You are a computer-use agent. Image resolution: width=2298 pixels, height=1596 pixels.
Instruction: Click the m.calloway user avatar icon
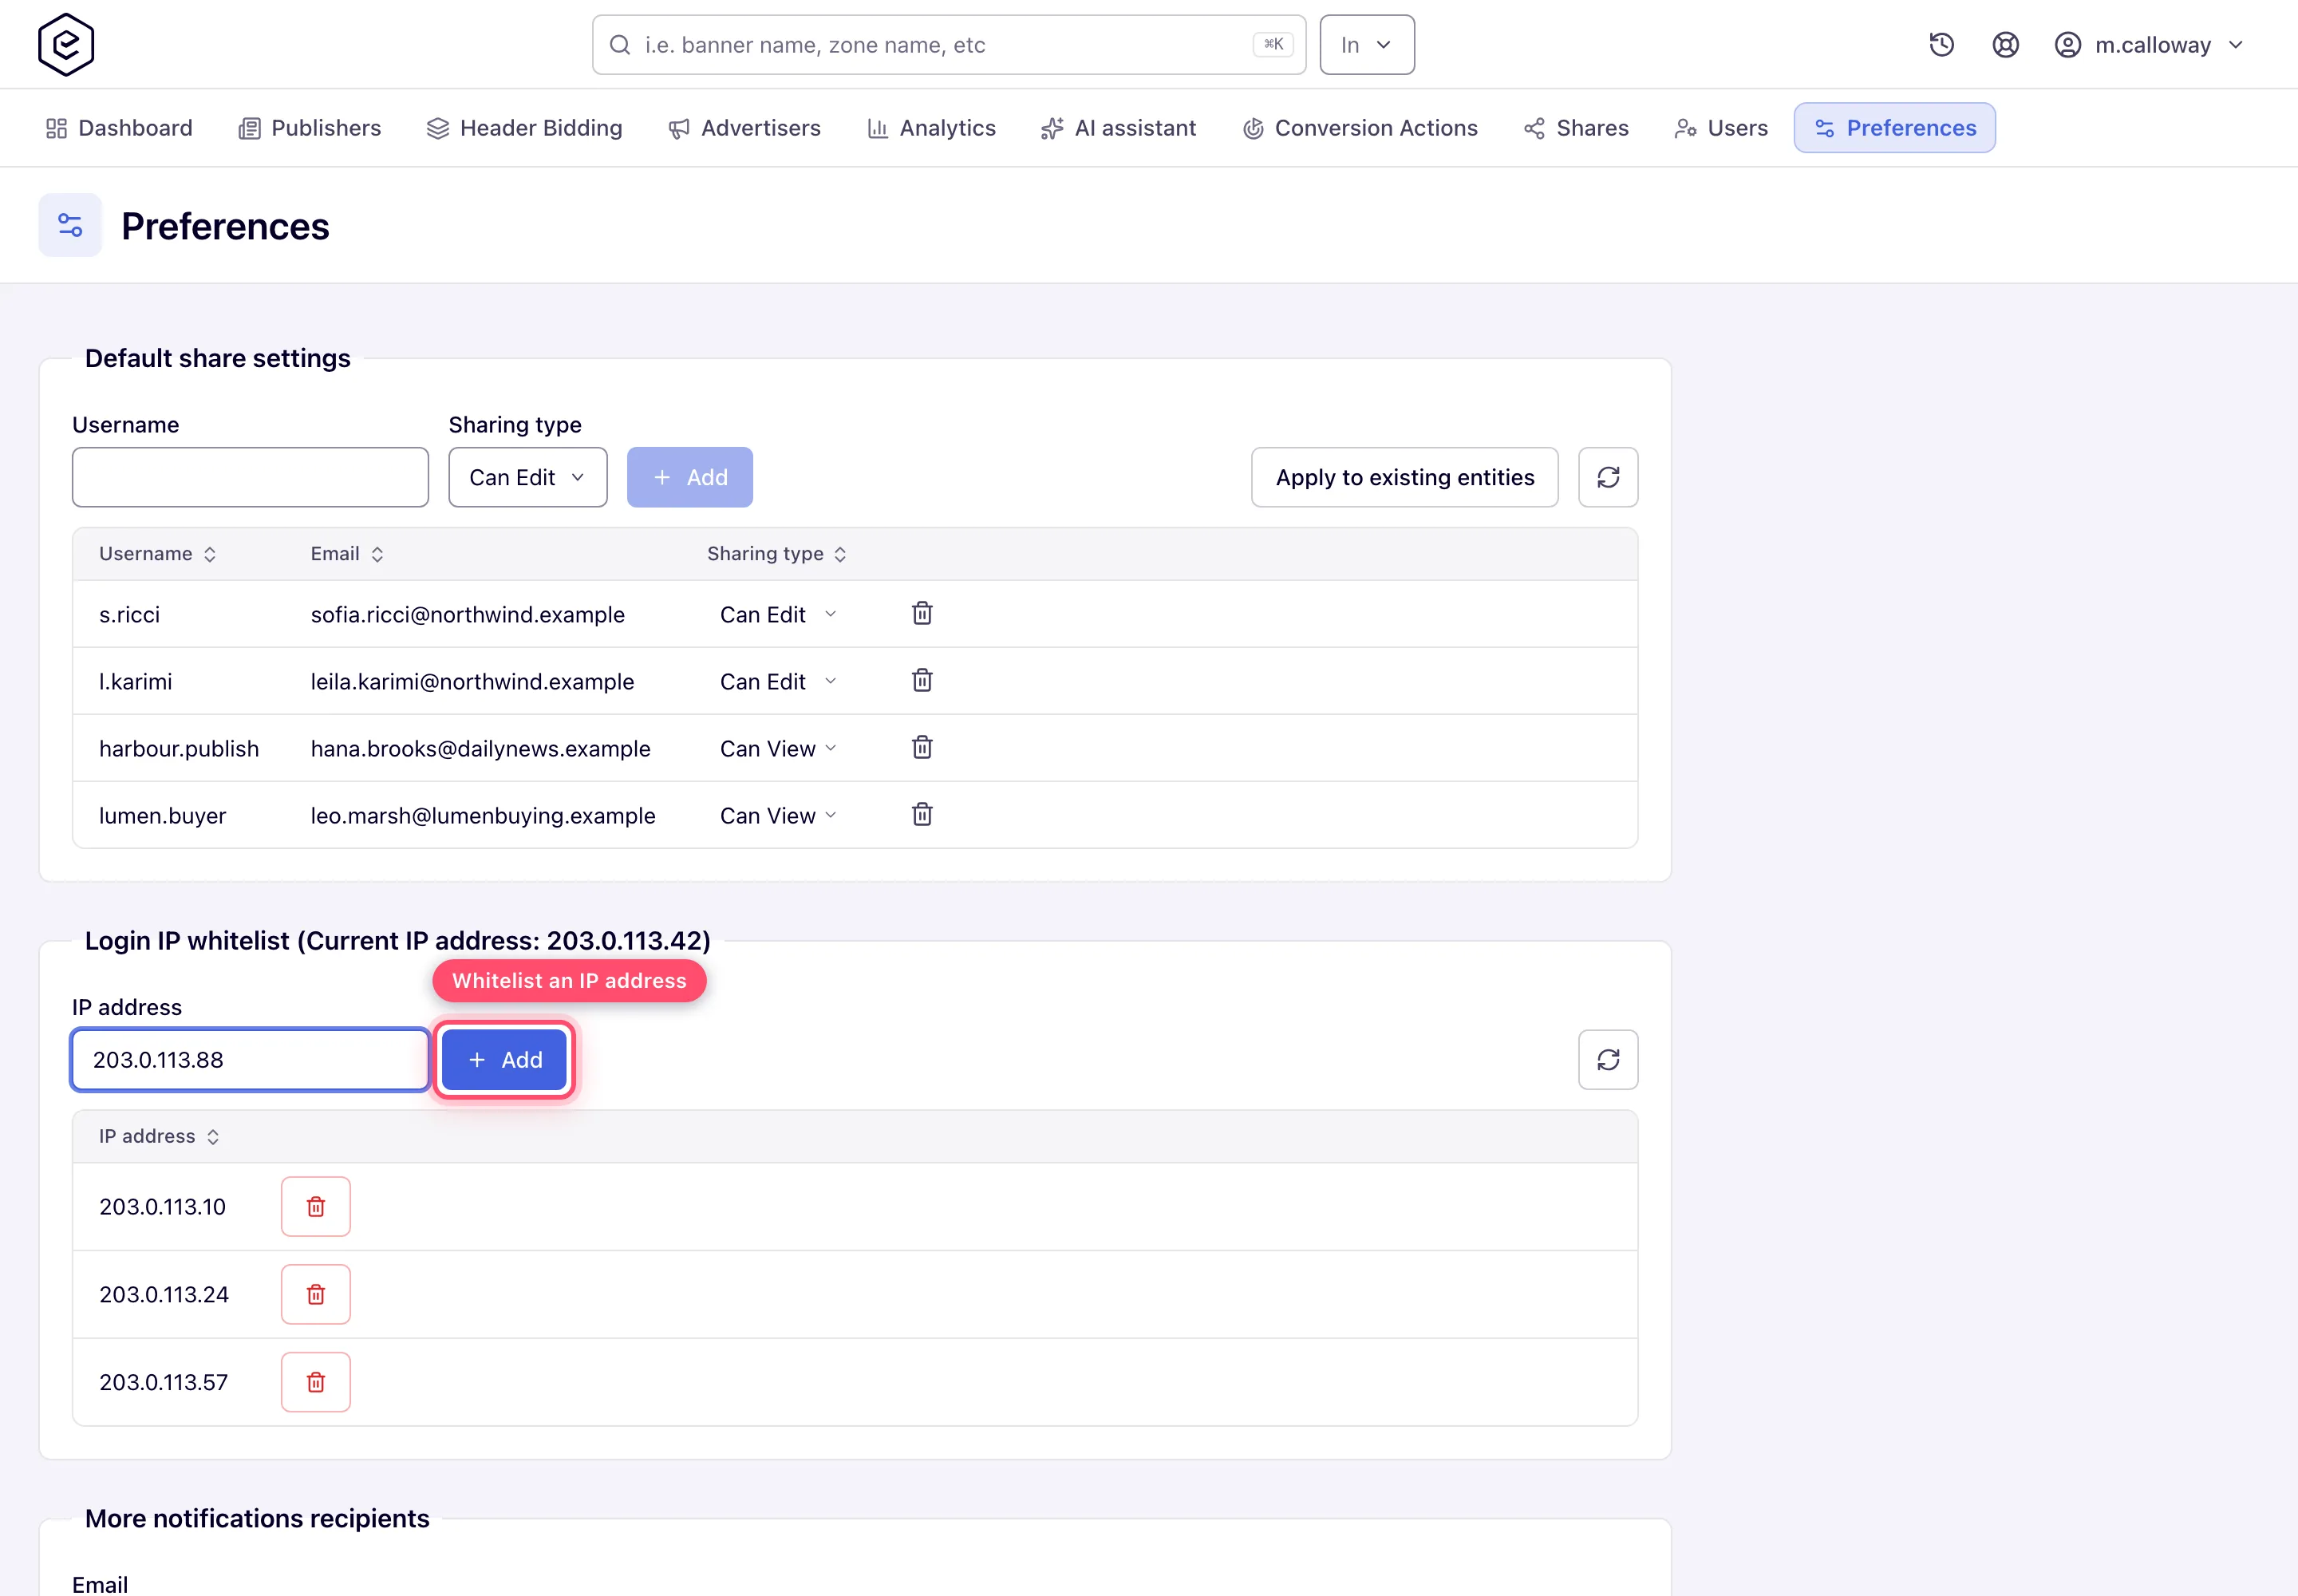click(2067, 45)
